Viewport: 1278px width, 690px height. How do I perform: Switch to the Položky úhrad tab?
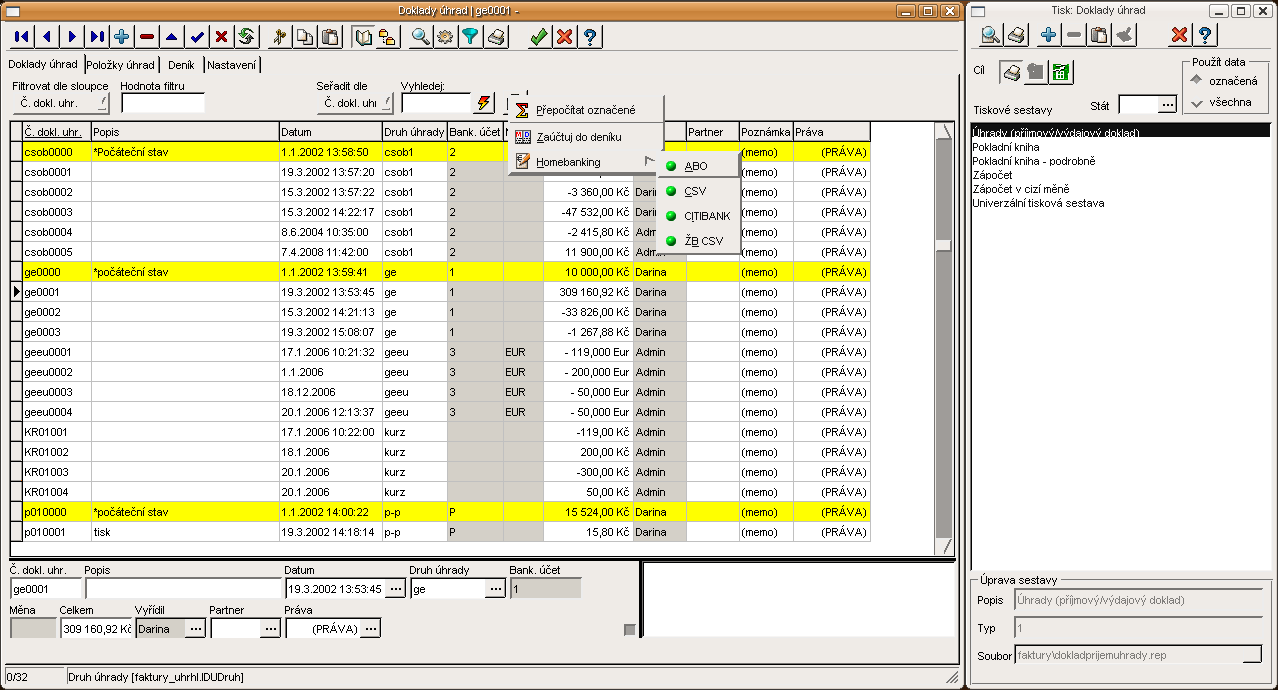click(120, 65)
